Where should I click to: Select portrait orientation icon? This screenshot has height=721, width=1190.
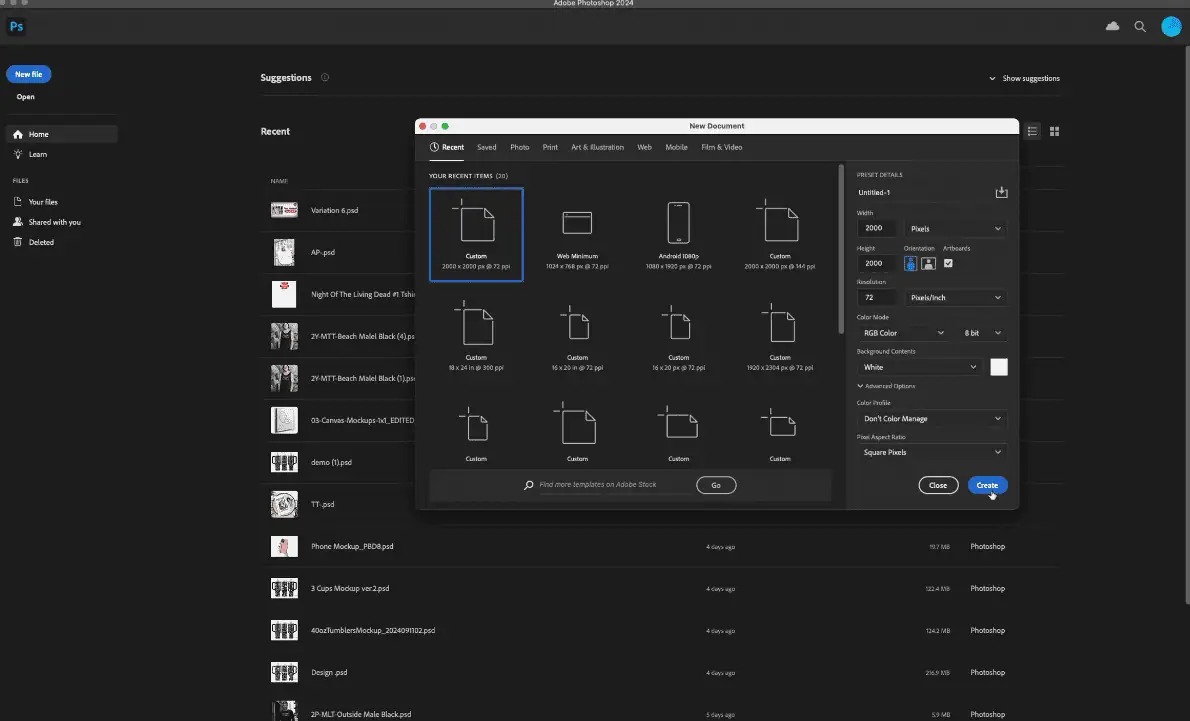point(911,263)
